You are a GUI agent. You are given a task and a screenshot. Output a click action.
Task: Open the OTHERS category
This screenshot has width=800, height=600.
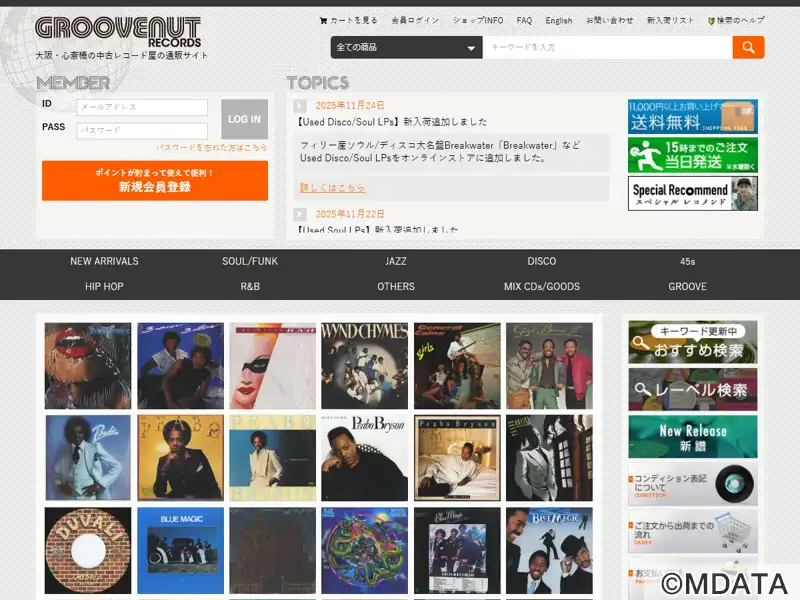point(396,287)
